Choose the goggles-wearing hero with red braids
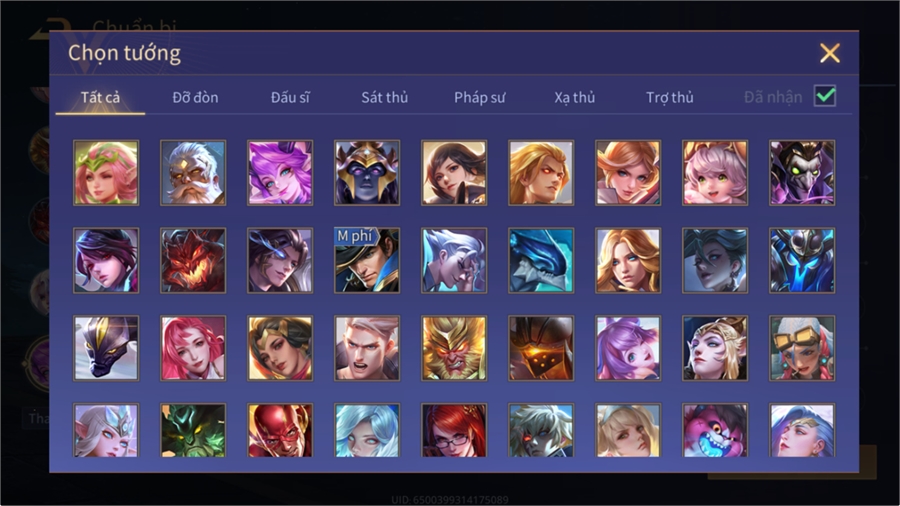This screenshot has width=900, height=506. pos(802,348)
